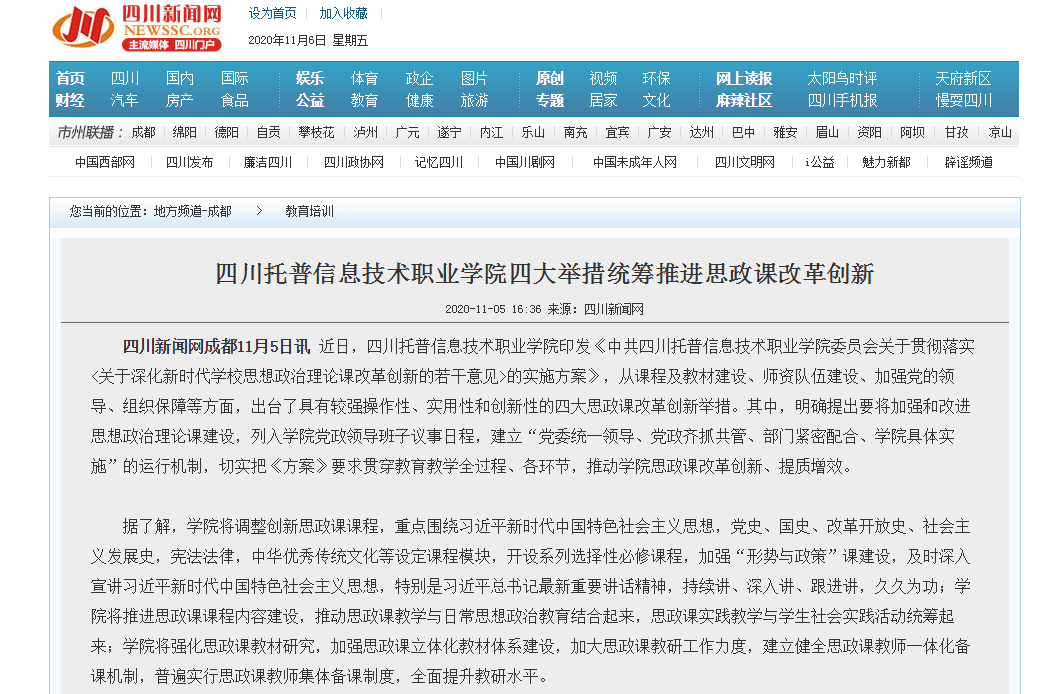
Task: Click the 中国未成年人网 link
Action: [x=634, y=162]
